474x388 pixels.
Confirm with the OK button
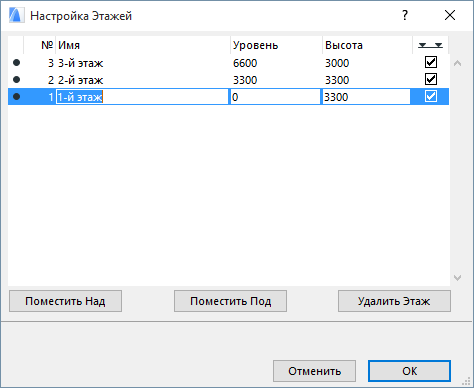tap(409, 371)
